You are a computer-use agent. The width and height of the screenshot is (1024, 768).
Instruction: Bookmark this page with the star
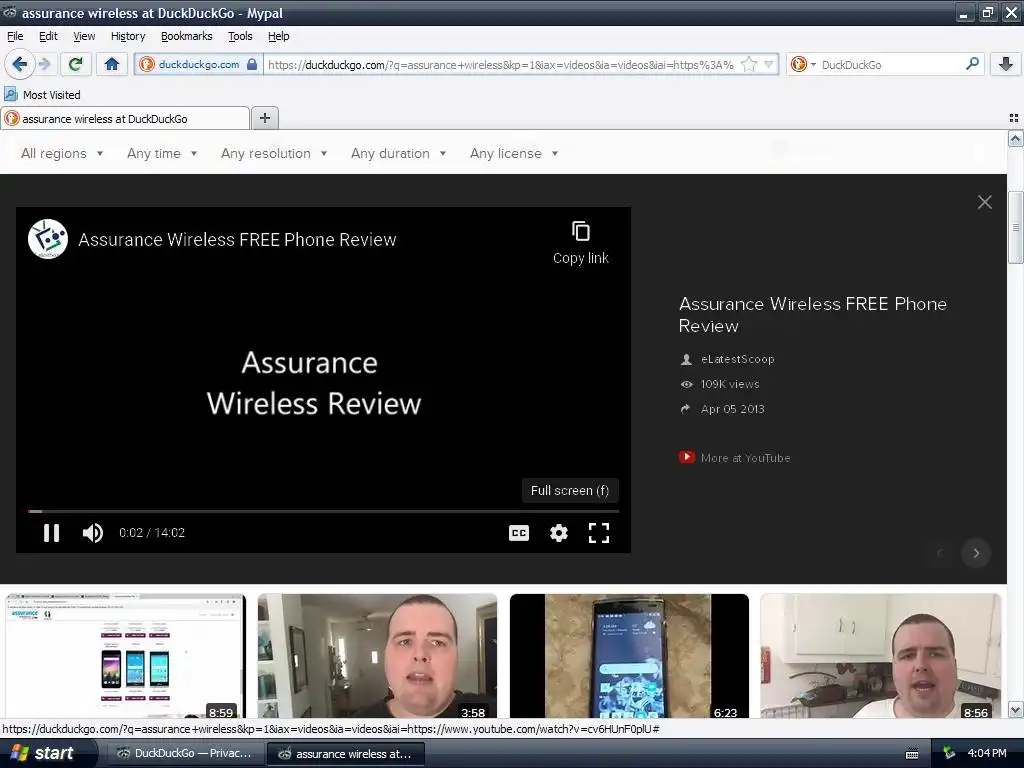(749, 64)
